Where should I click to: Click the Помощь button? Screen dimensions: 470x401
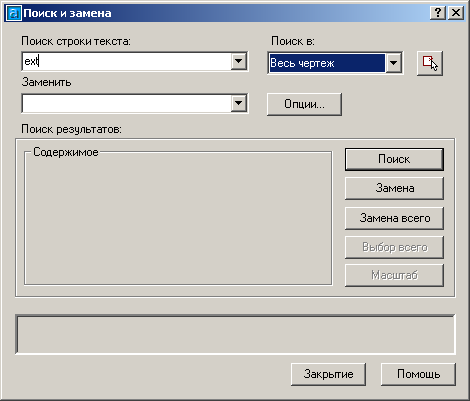[x=418, y=374]
